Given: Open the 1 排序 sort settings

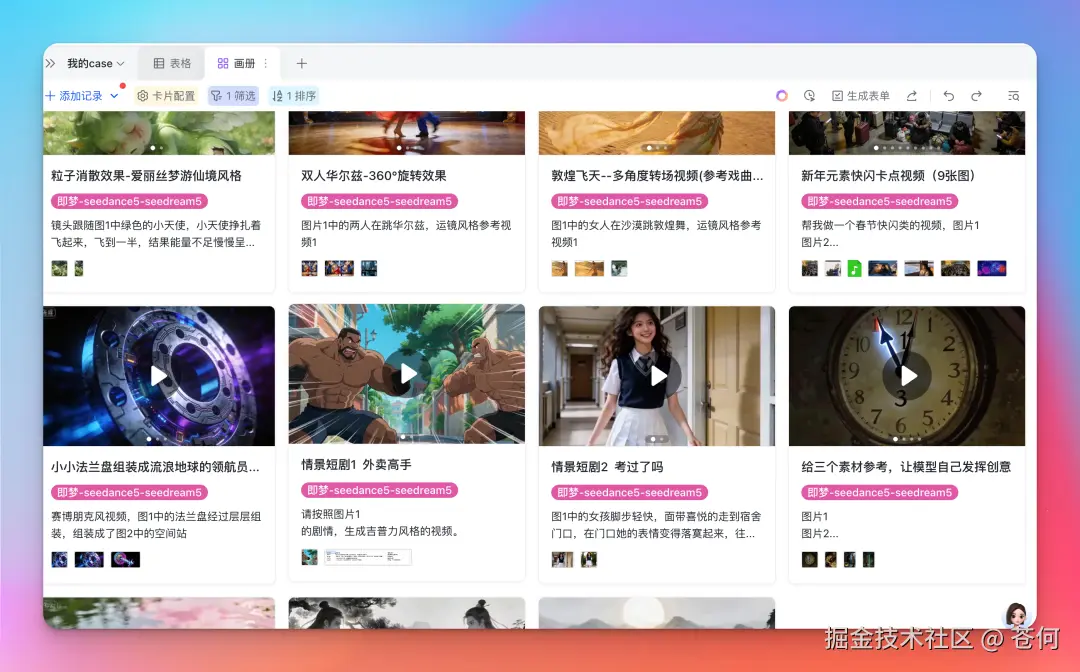Looking at the screenshot, I should click(x=294, y=96).
